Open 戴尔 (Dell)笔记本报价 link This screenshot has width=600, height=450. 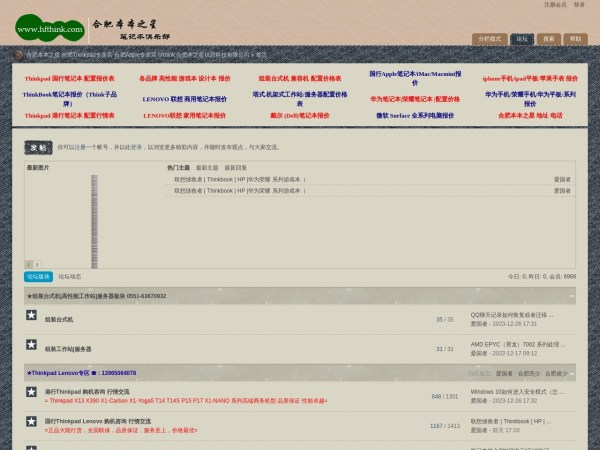click(300, 116)
